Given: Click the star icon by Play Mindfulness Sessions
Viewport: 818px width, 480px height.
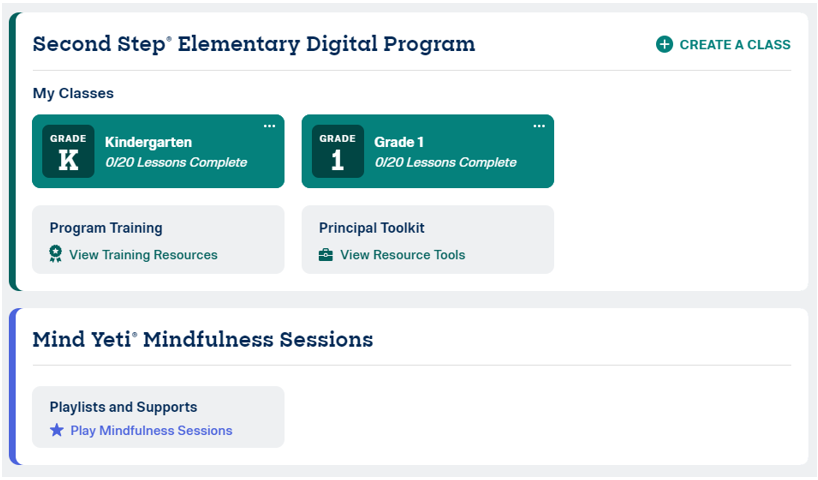Looking at the screenshot, I should (x=57, y=430).
